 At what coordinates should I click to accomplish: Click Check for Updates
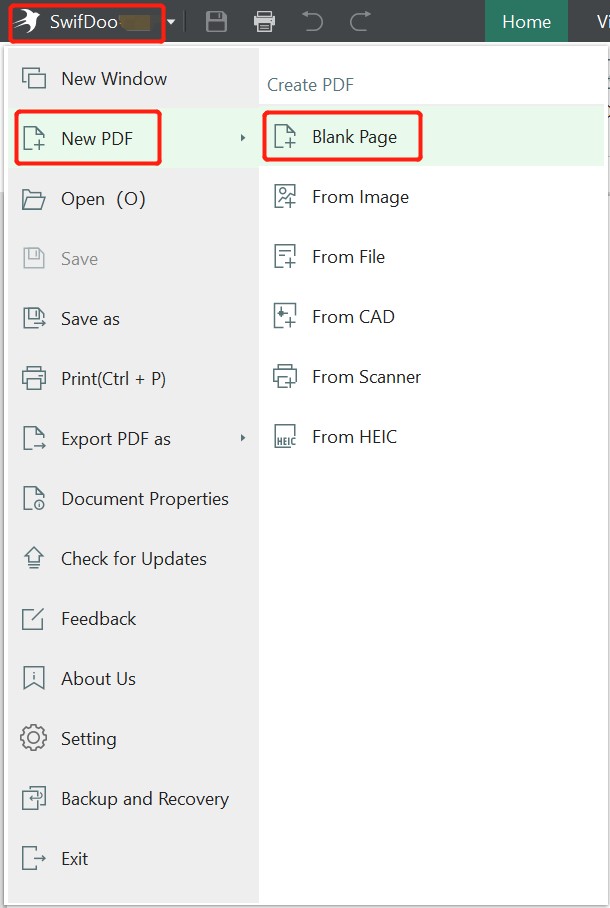click(x=133, y=558)
